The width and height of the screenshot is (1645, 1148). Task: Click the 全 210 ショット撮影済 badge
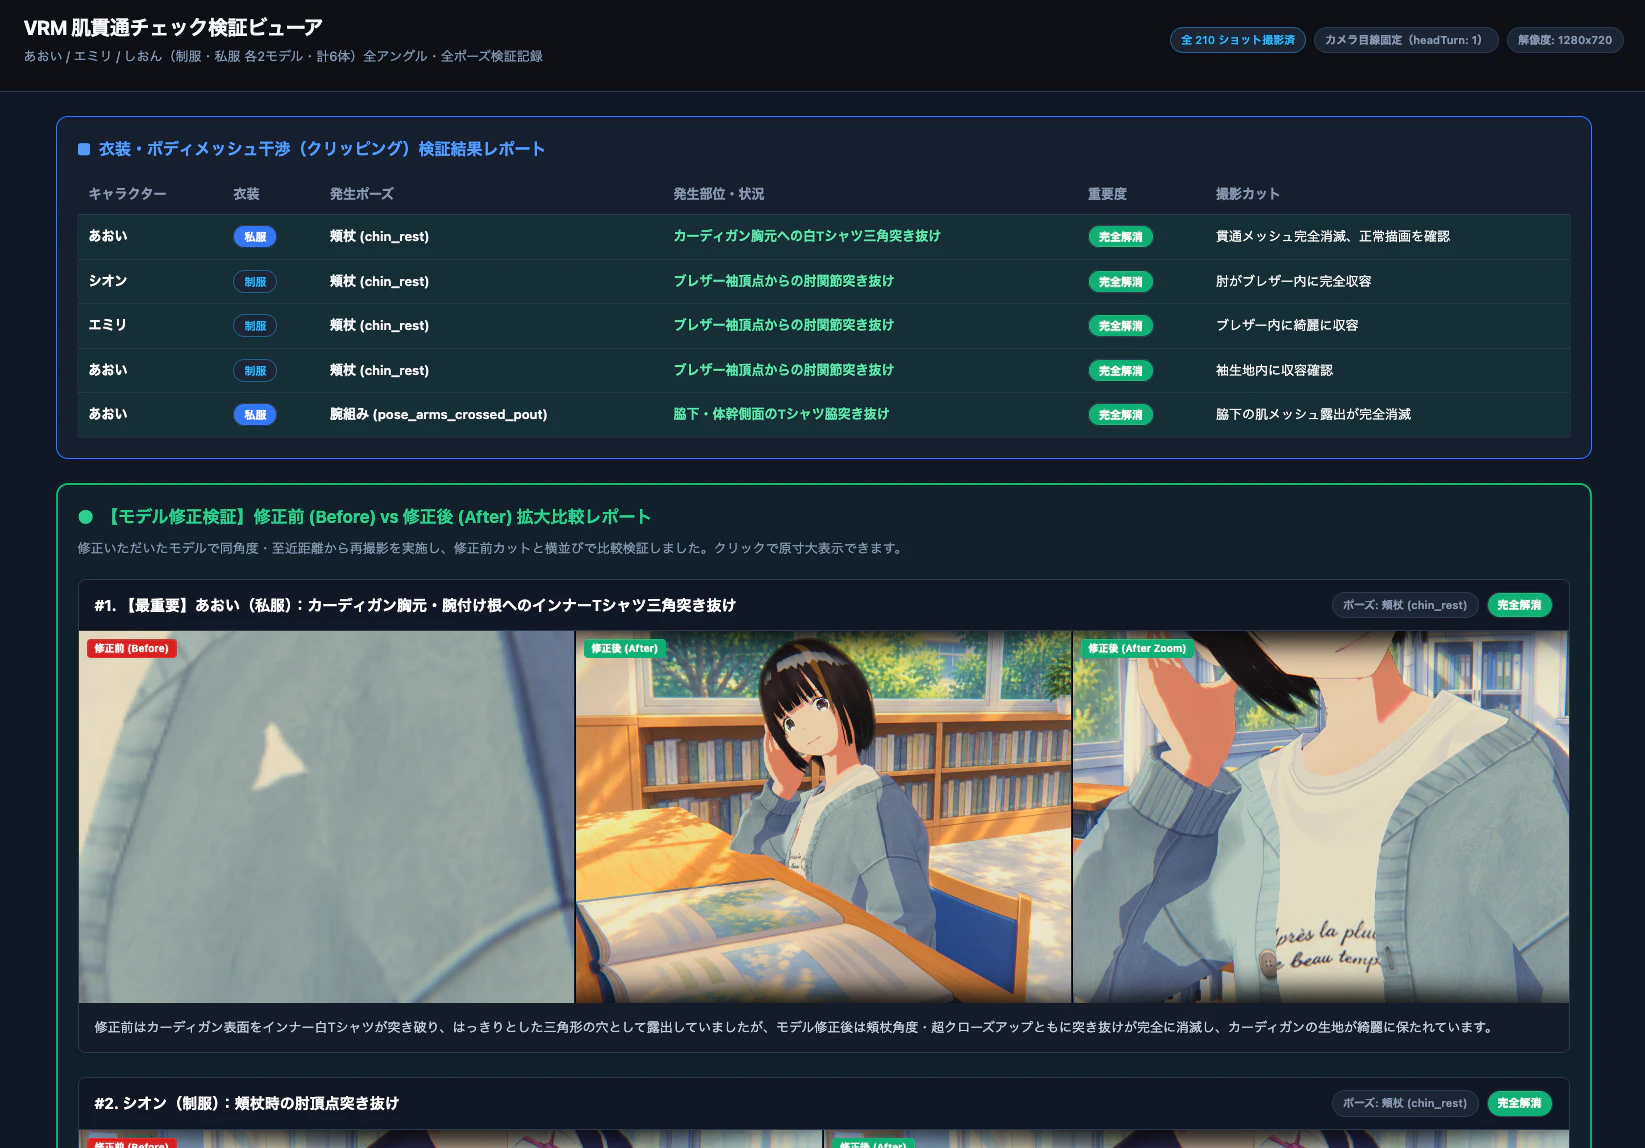[x=1237, y=40]
